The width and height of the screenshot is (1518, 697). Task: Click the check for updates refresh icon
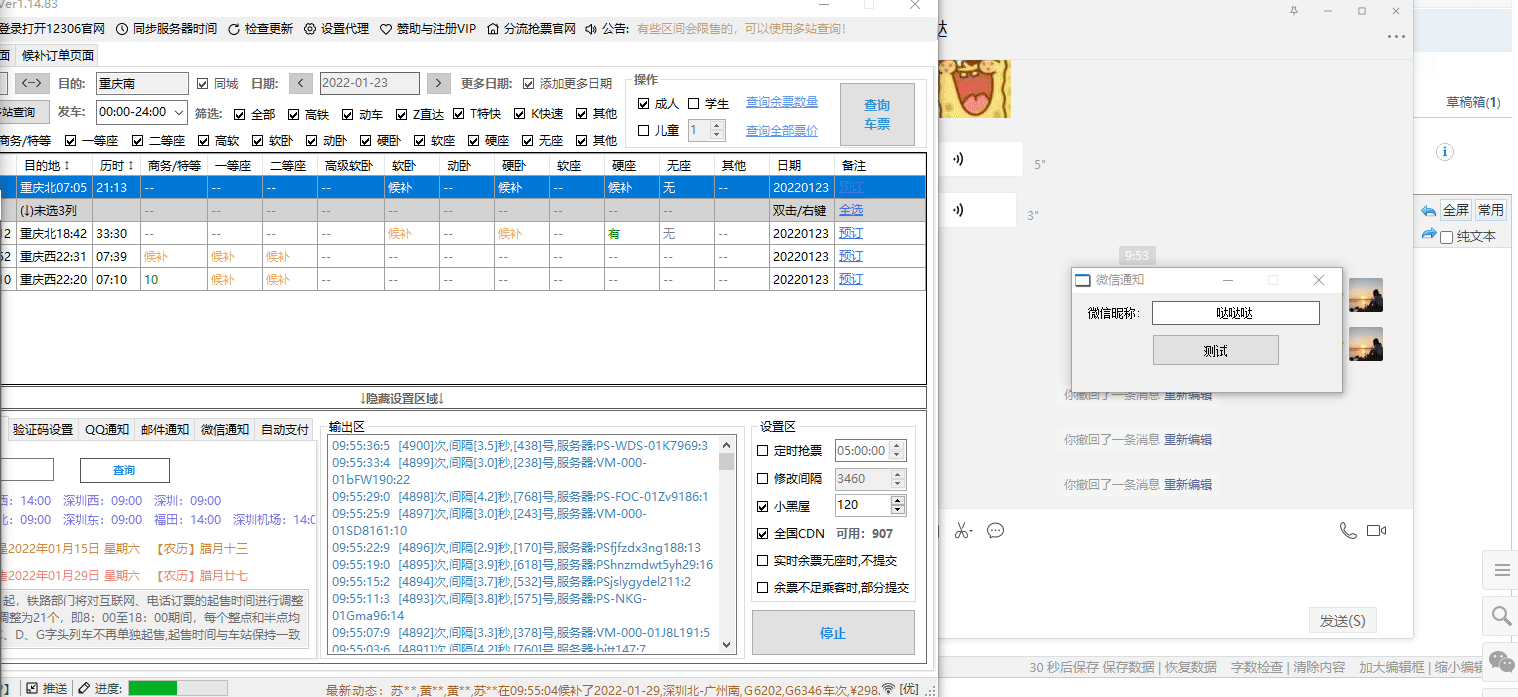[x=234, y=29]
